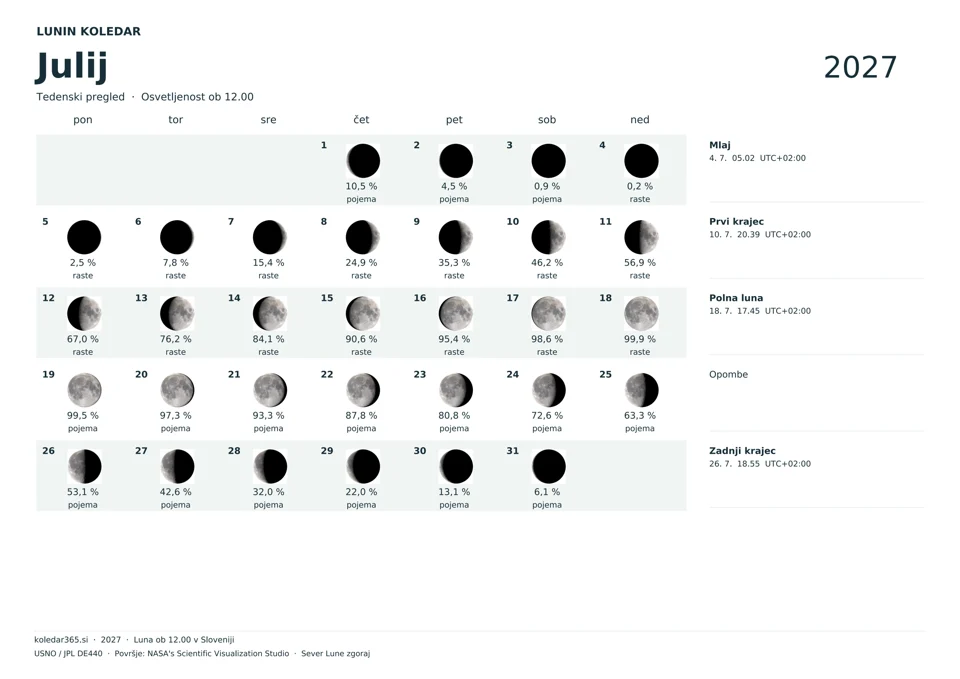Image resolution: width=960 pixels, height=679 pixels.
Task: Select the Julij month title
Action: point(72,66)
